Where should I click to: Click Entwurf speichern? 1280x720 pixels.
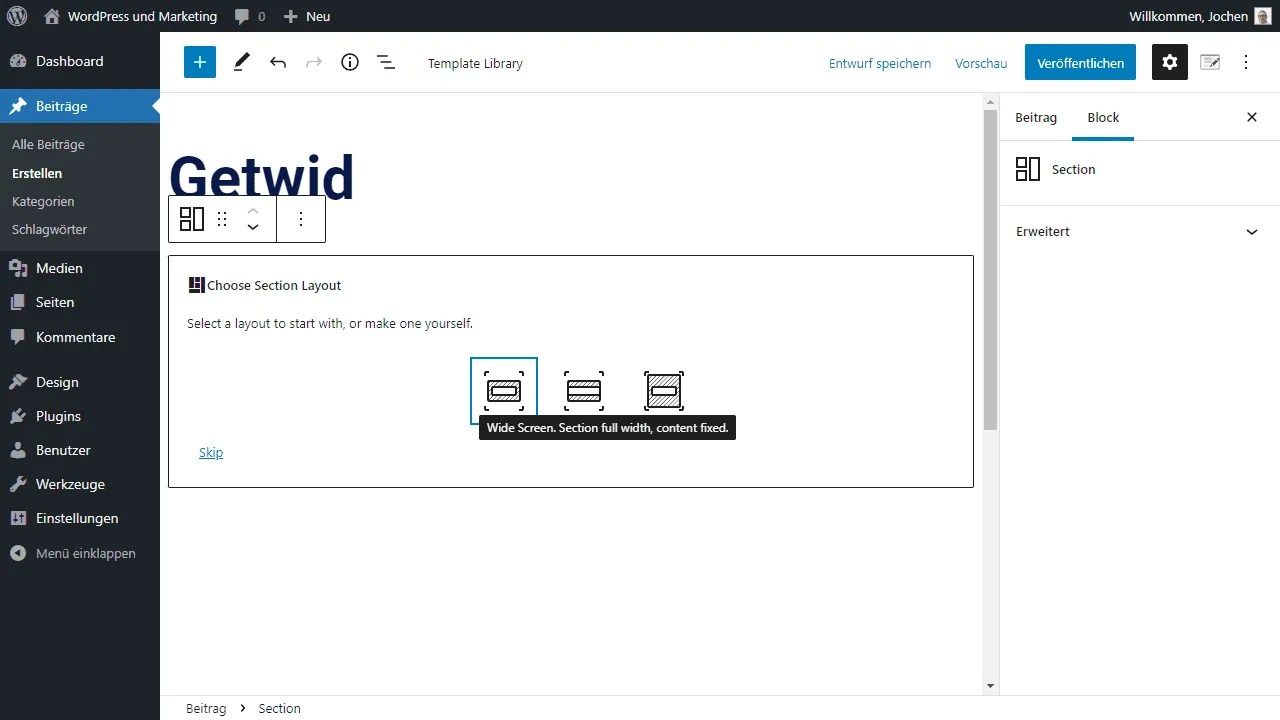click(880, 63)
